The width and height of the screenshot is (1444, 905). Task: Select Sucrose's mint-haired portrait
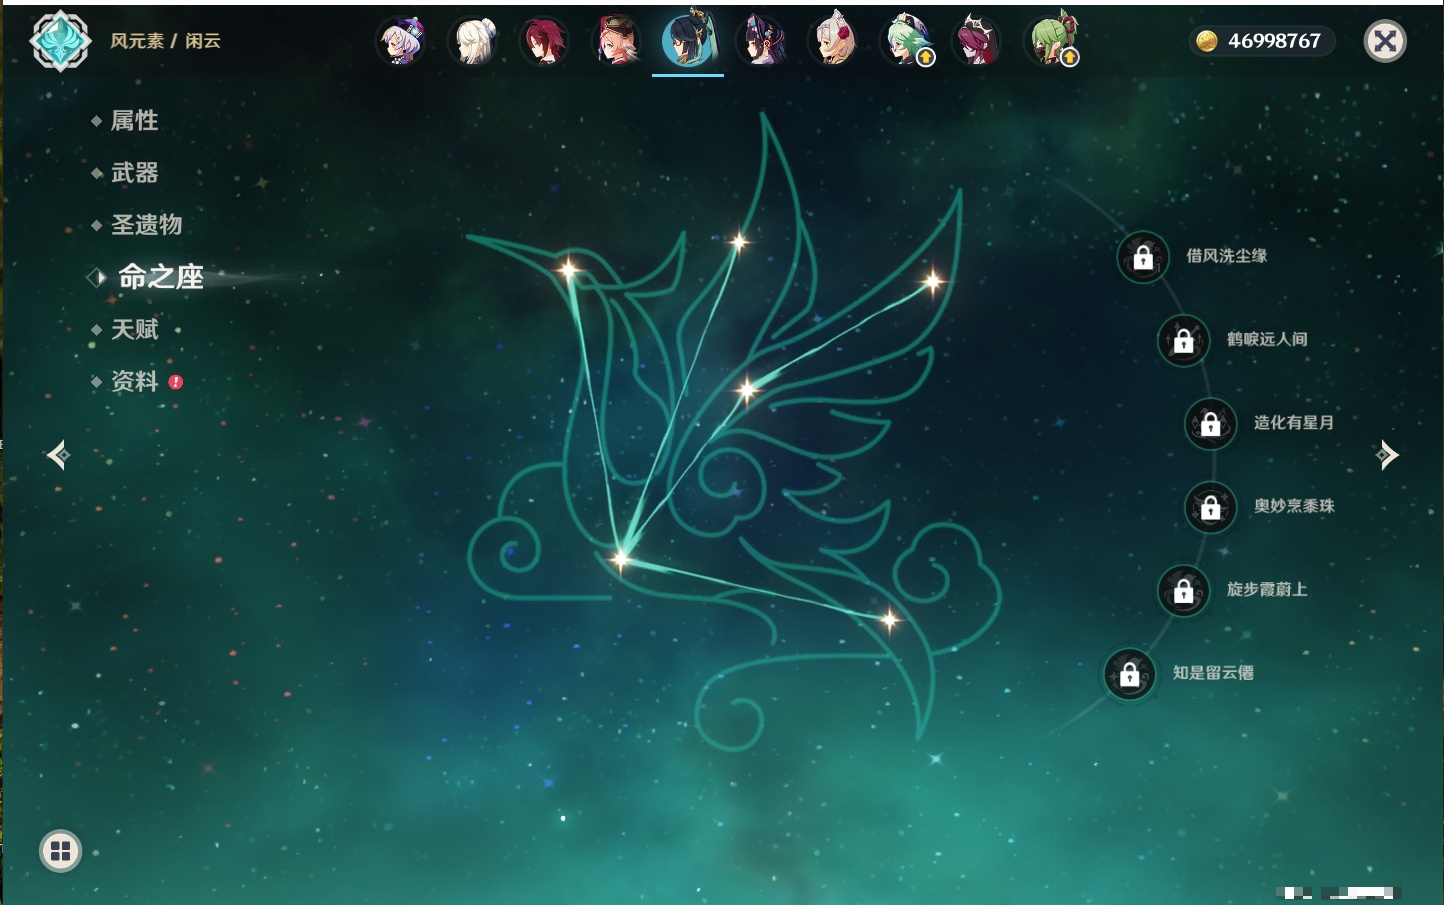click(x=905, y=41)
